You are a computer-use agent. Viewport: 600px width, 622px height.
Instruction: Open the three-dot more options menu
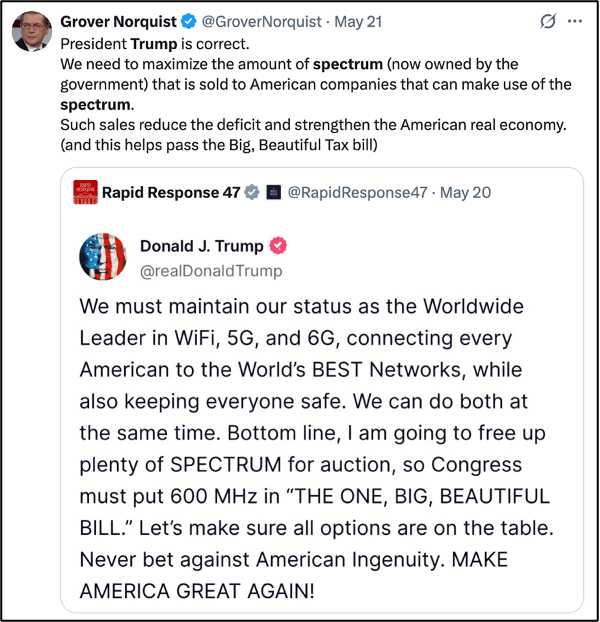(574, 21)
